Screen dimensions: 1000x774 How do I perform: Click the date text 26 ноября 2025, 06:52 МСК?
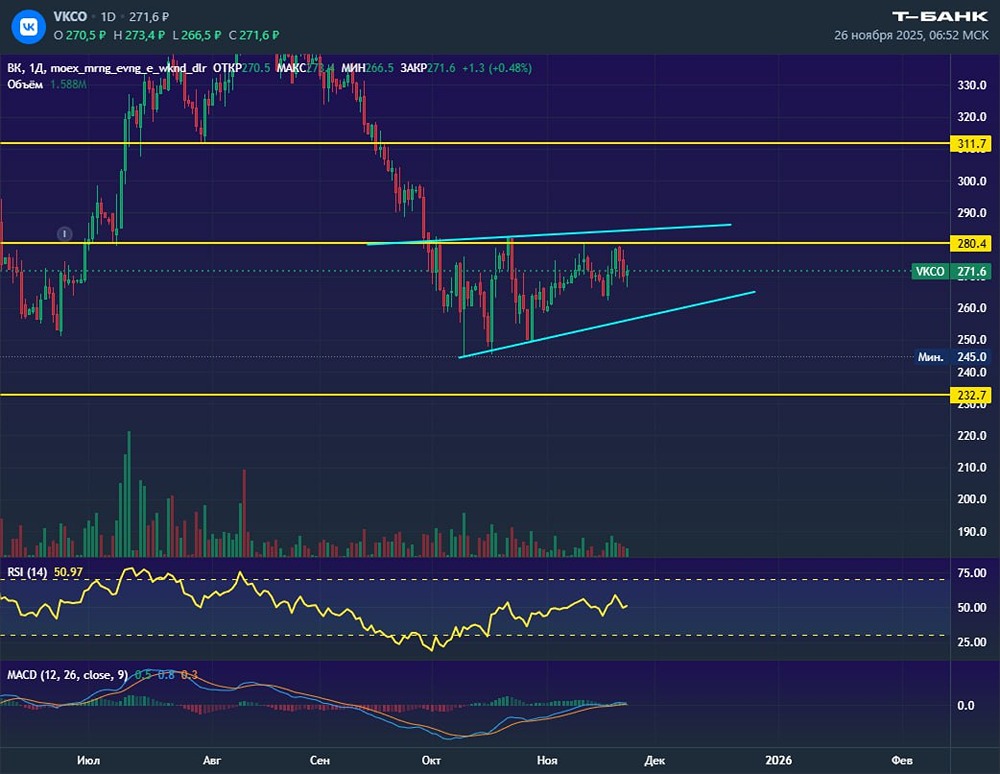click(911, 36)
